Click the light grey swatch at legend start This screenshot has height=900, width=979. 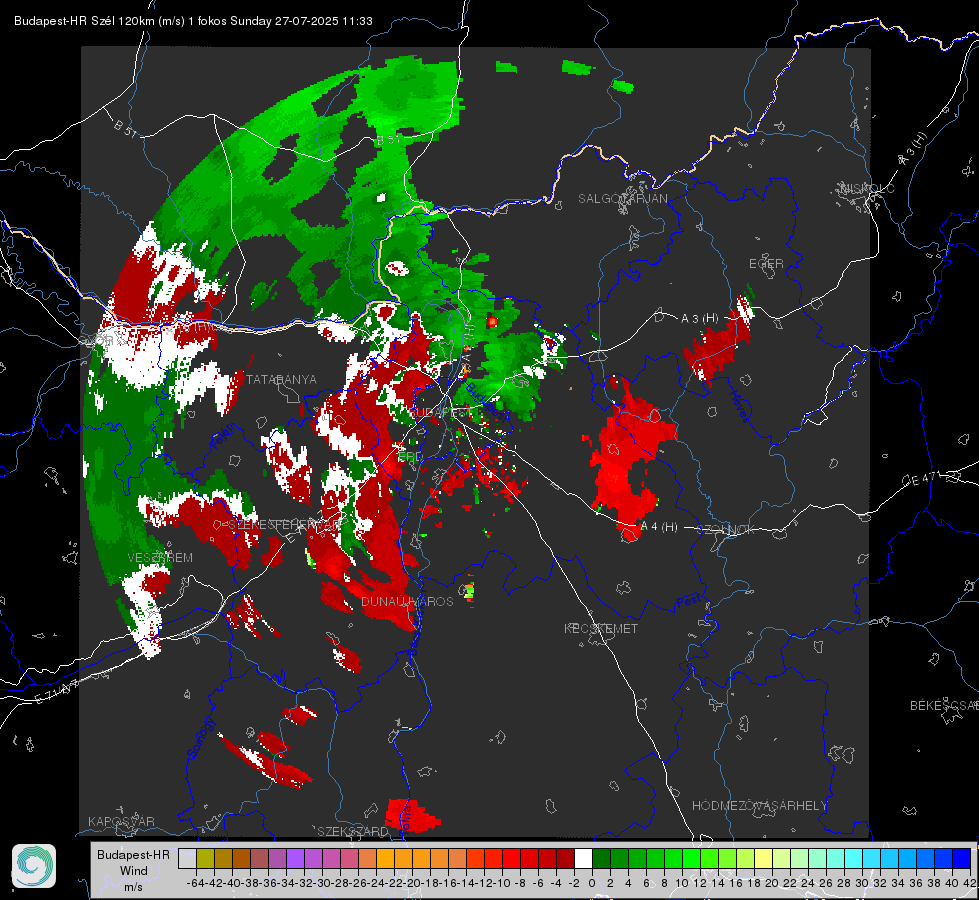click(187, 858)
